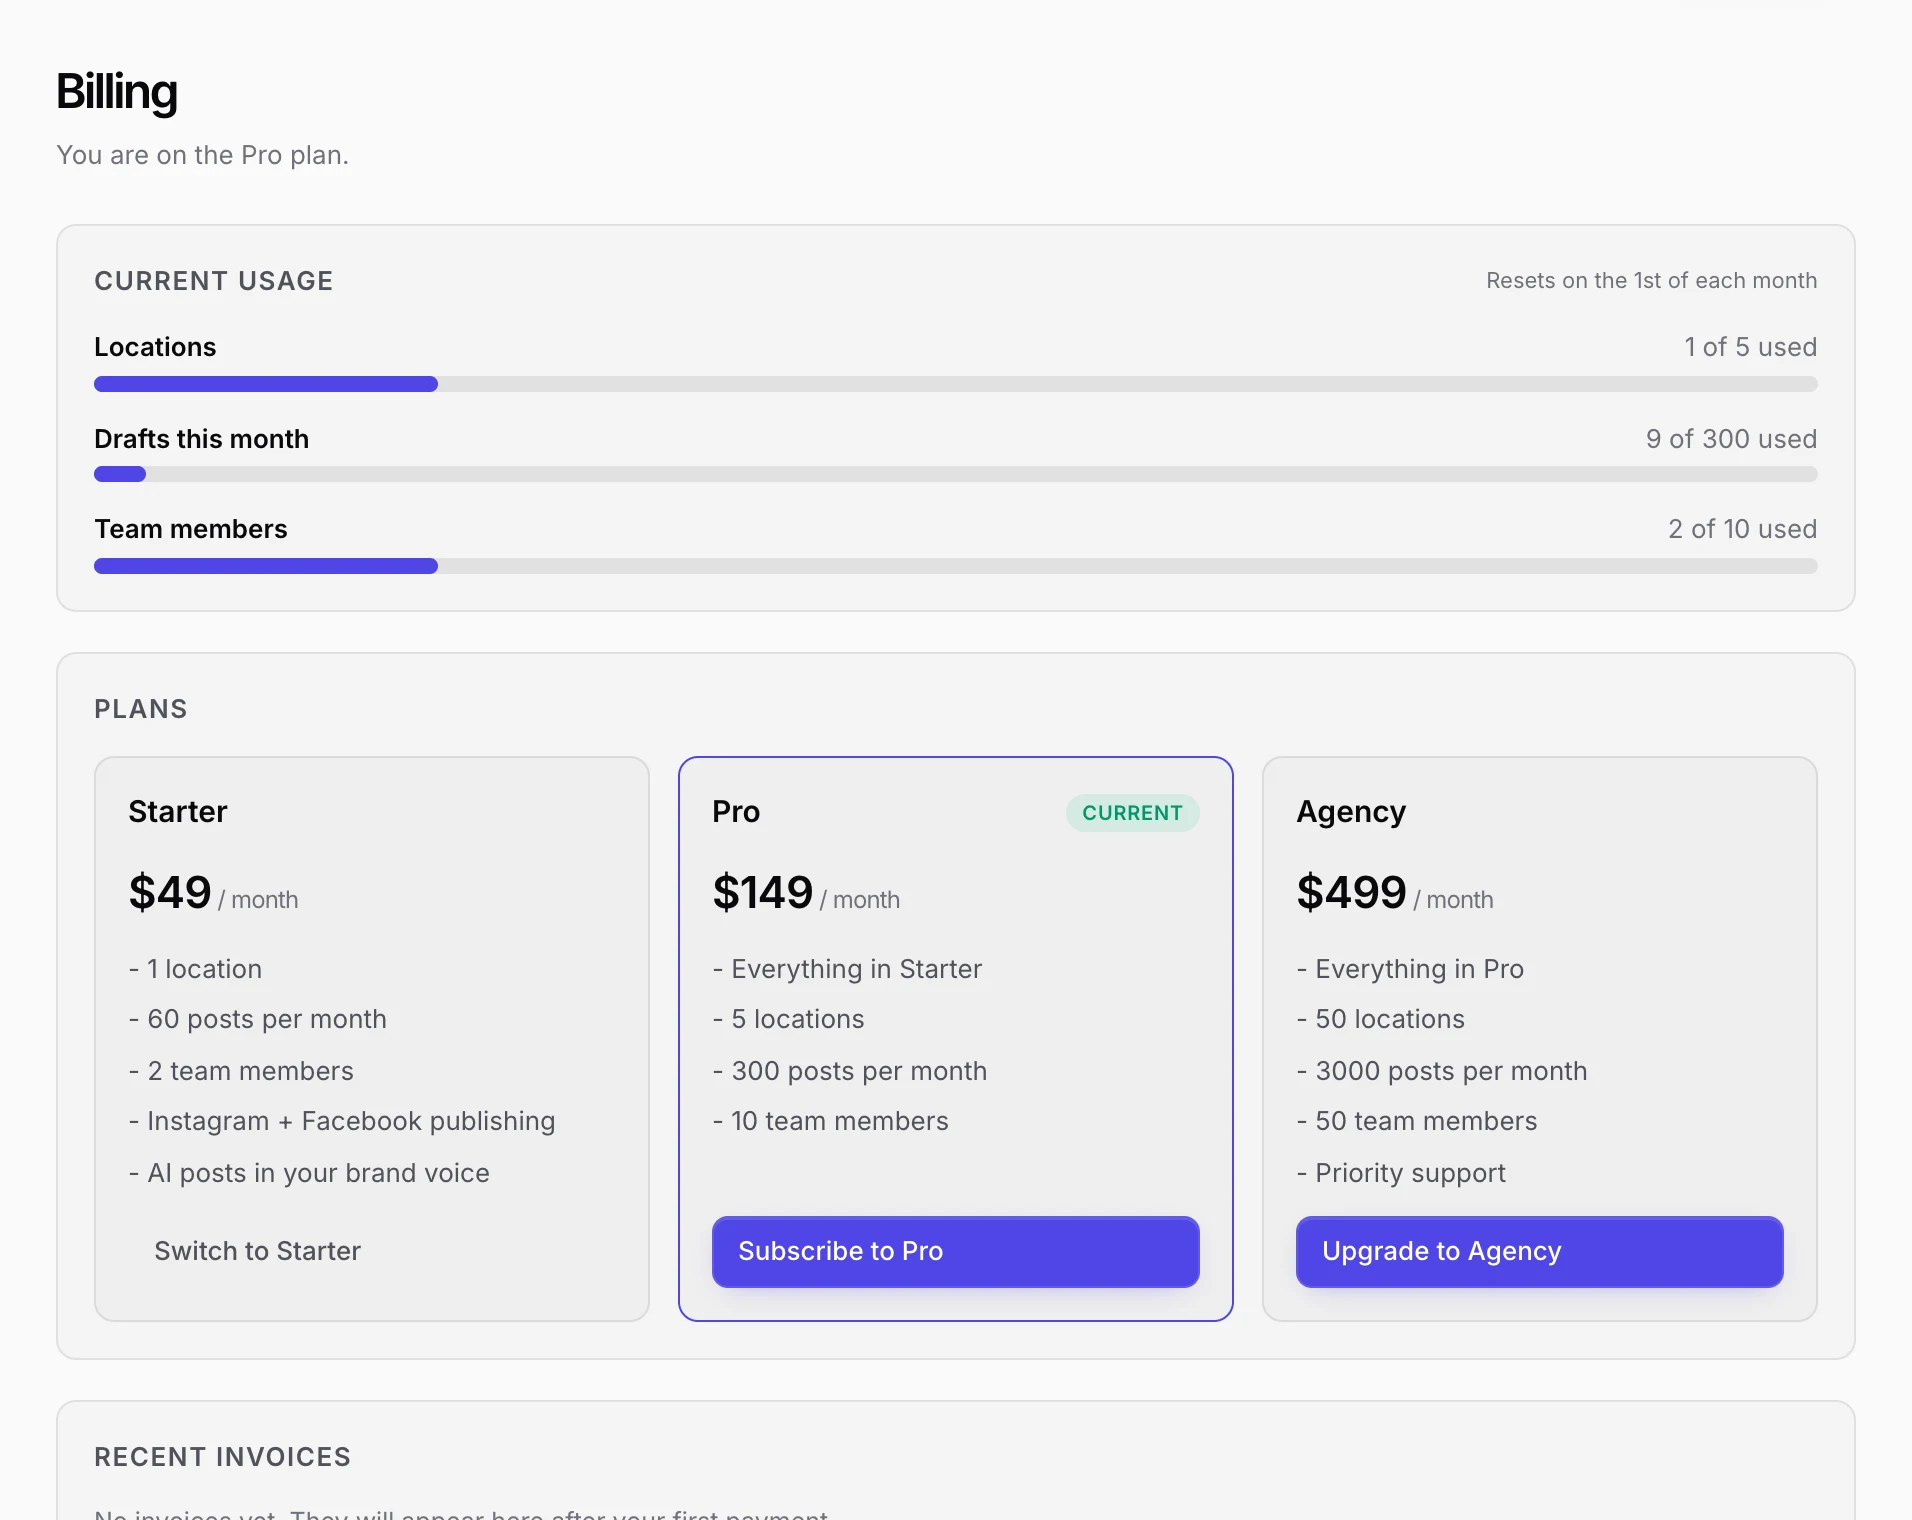
Task: Click the CURRENT USAGE section header
Action: (214, 281)
